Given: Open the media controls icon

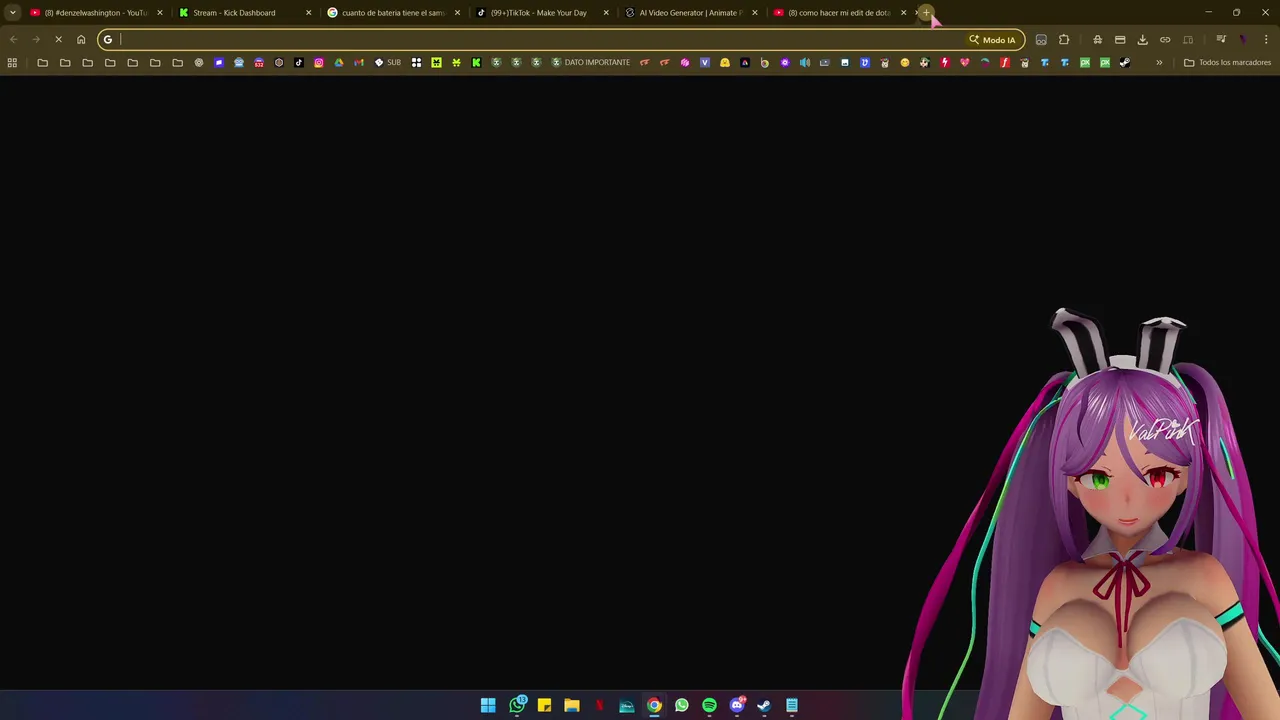Looking at the screenshot, I should pyautogui.click(x=1220, y=40).
